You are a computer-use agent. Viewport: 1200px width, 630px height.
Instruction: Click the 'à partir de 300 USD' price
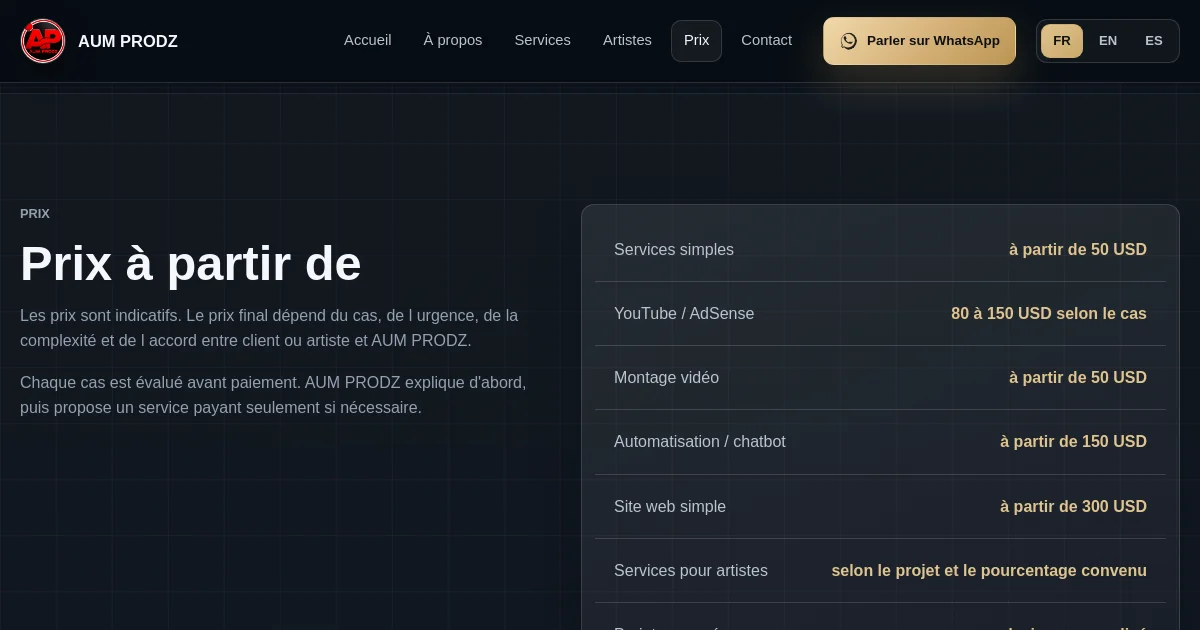(1073, 507)
